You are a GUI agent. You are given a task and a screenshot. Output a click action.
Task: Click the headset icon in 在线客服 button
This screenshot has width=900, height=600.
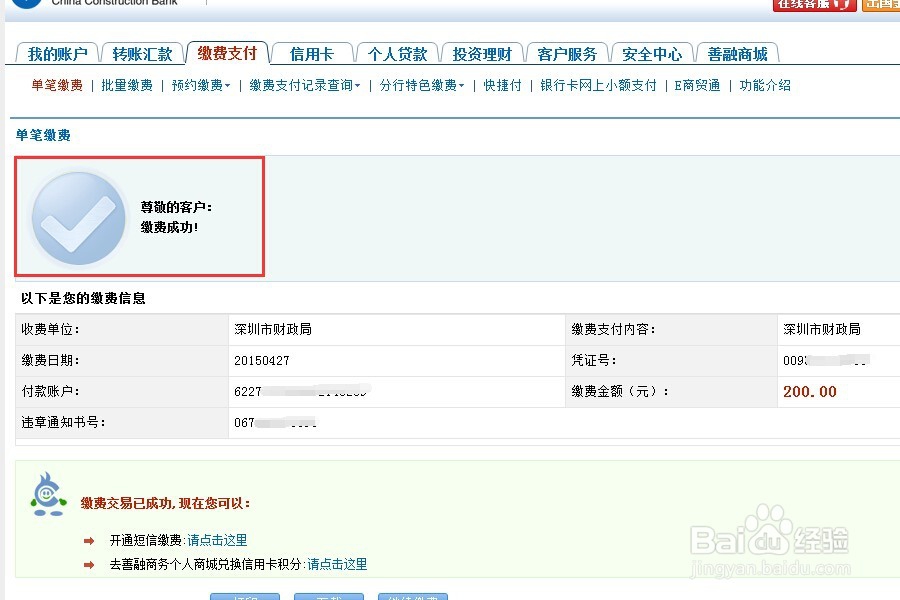tap(838, 6)
